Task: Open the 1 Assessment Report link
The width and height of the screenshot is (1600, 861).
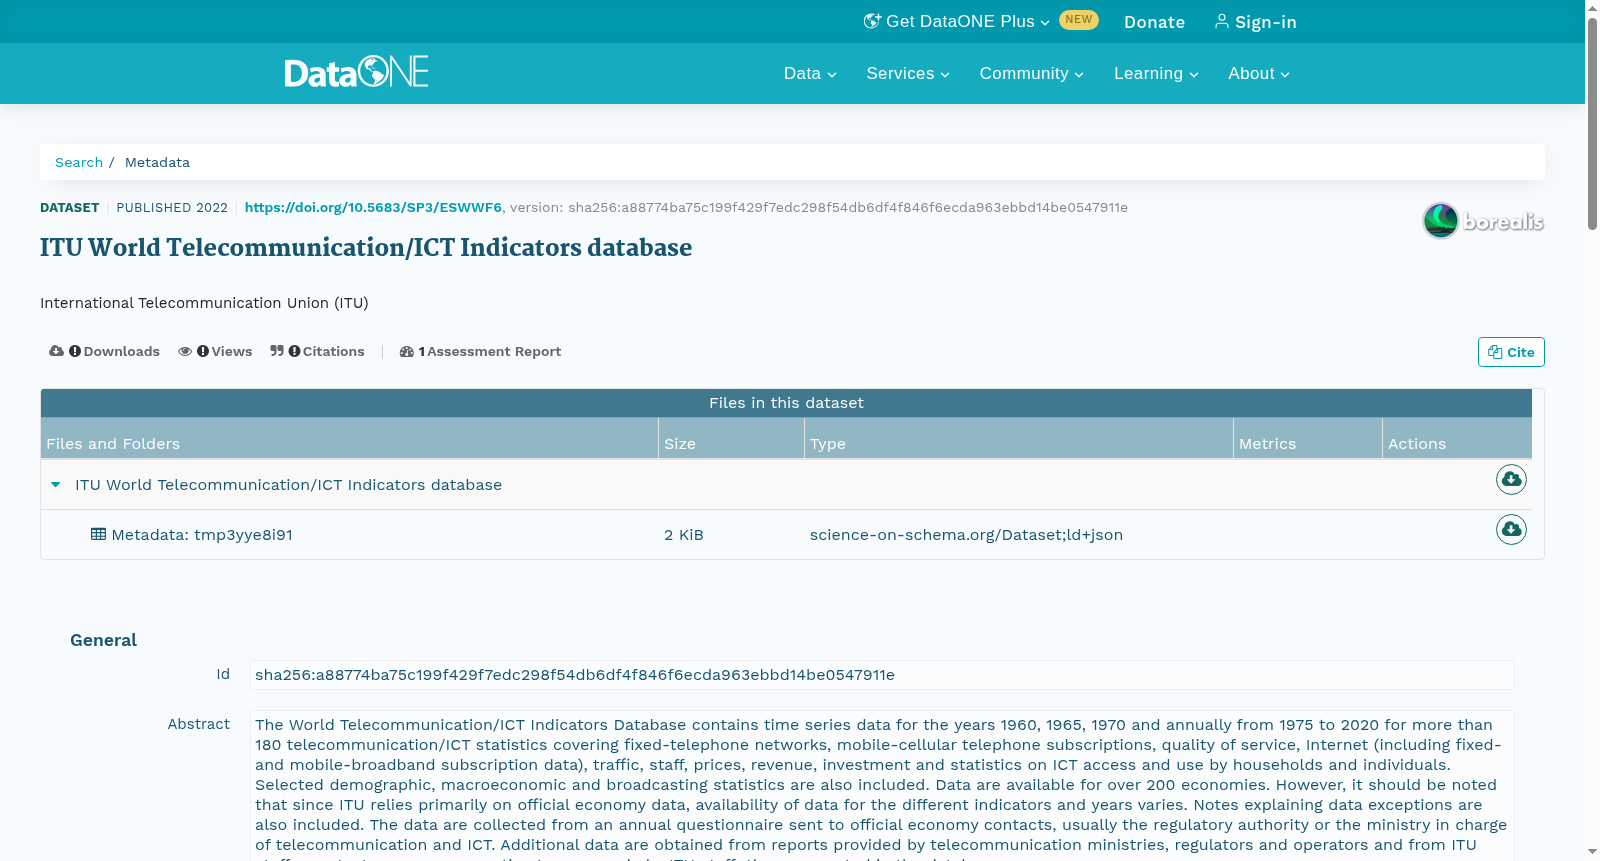Action: (480, 352)
